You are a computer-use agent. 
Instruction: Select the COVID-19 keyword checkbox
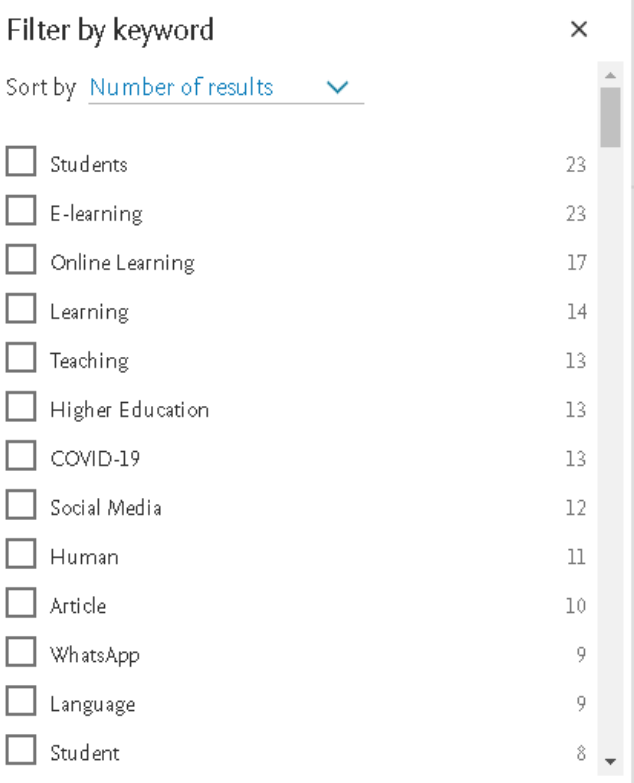[x=21, y=457]
